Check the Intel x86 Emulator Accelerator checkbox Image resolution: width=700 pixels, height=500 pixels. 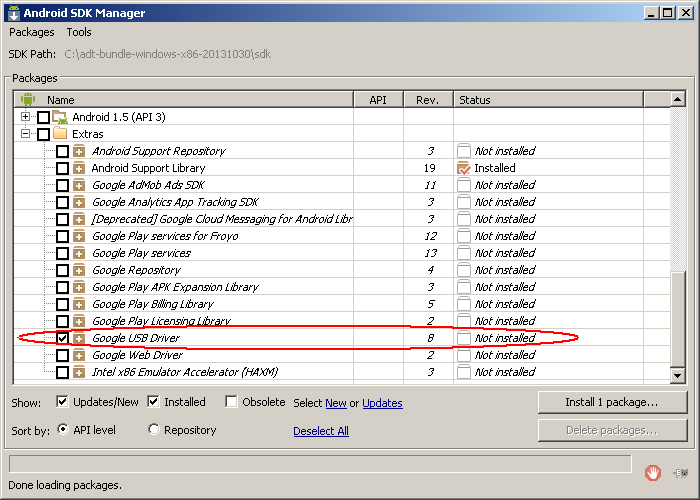click(x=62, y=372)
